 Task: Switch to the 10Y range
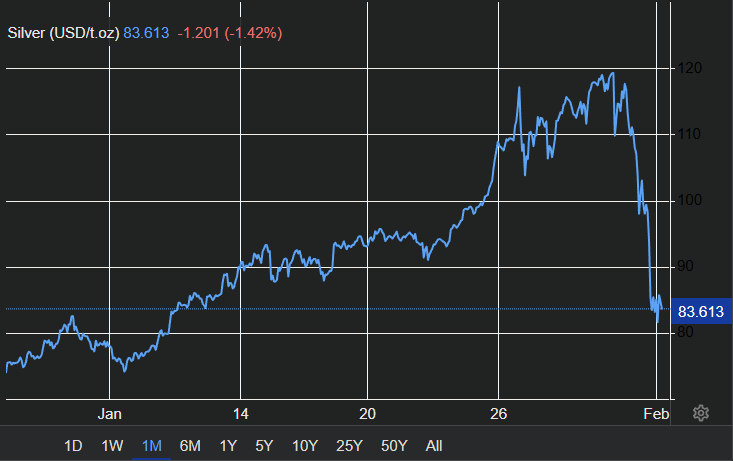(x=305, y=446)
